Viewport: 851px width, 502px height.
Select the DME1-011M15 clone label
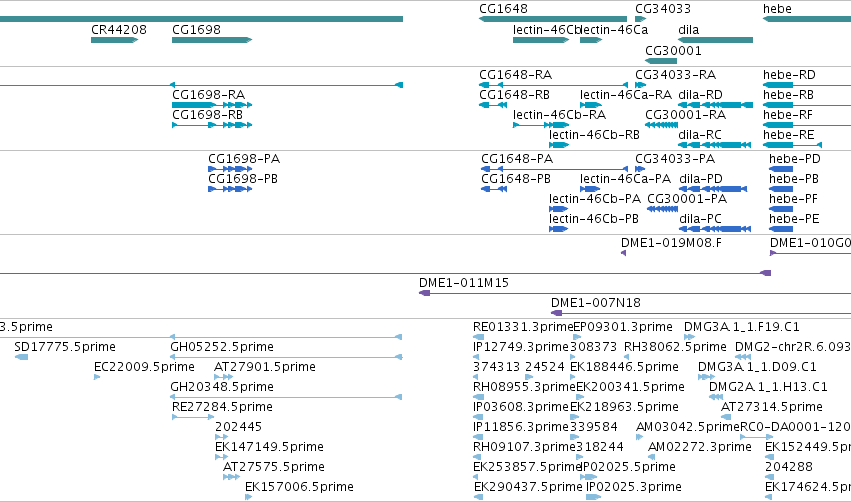click(x=464, y=283)
